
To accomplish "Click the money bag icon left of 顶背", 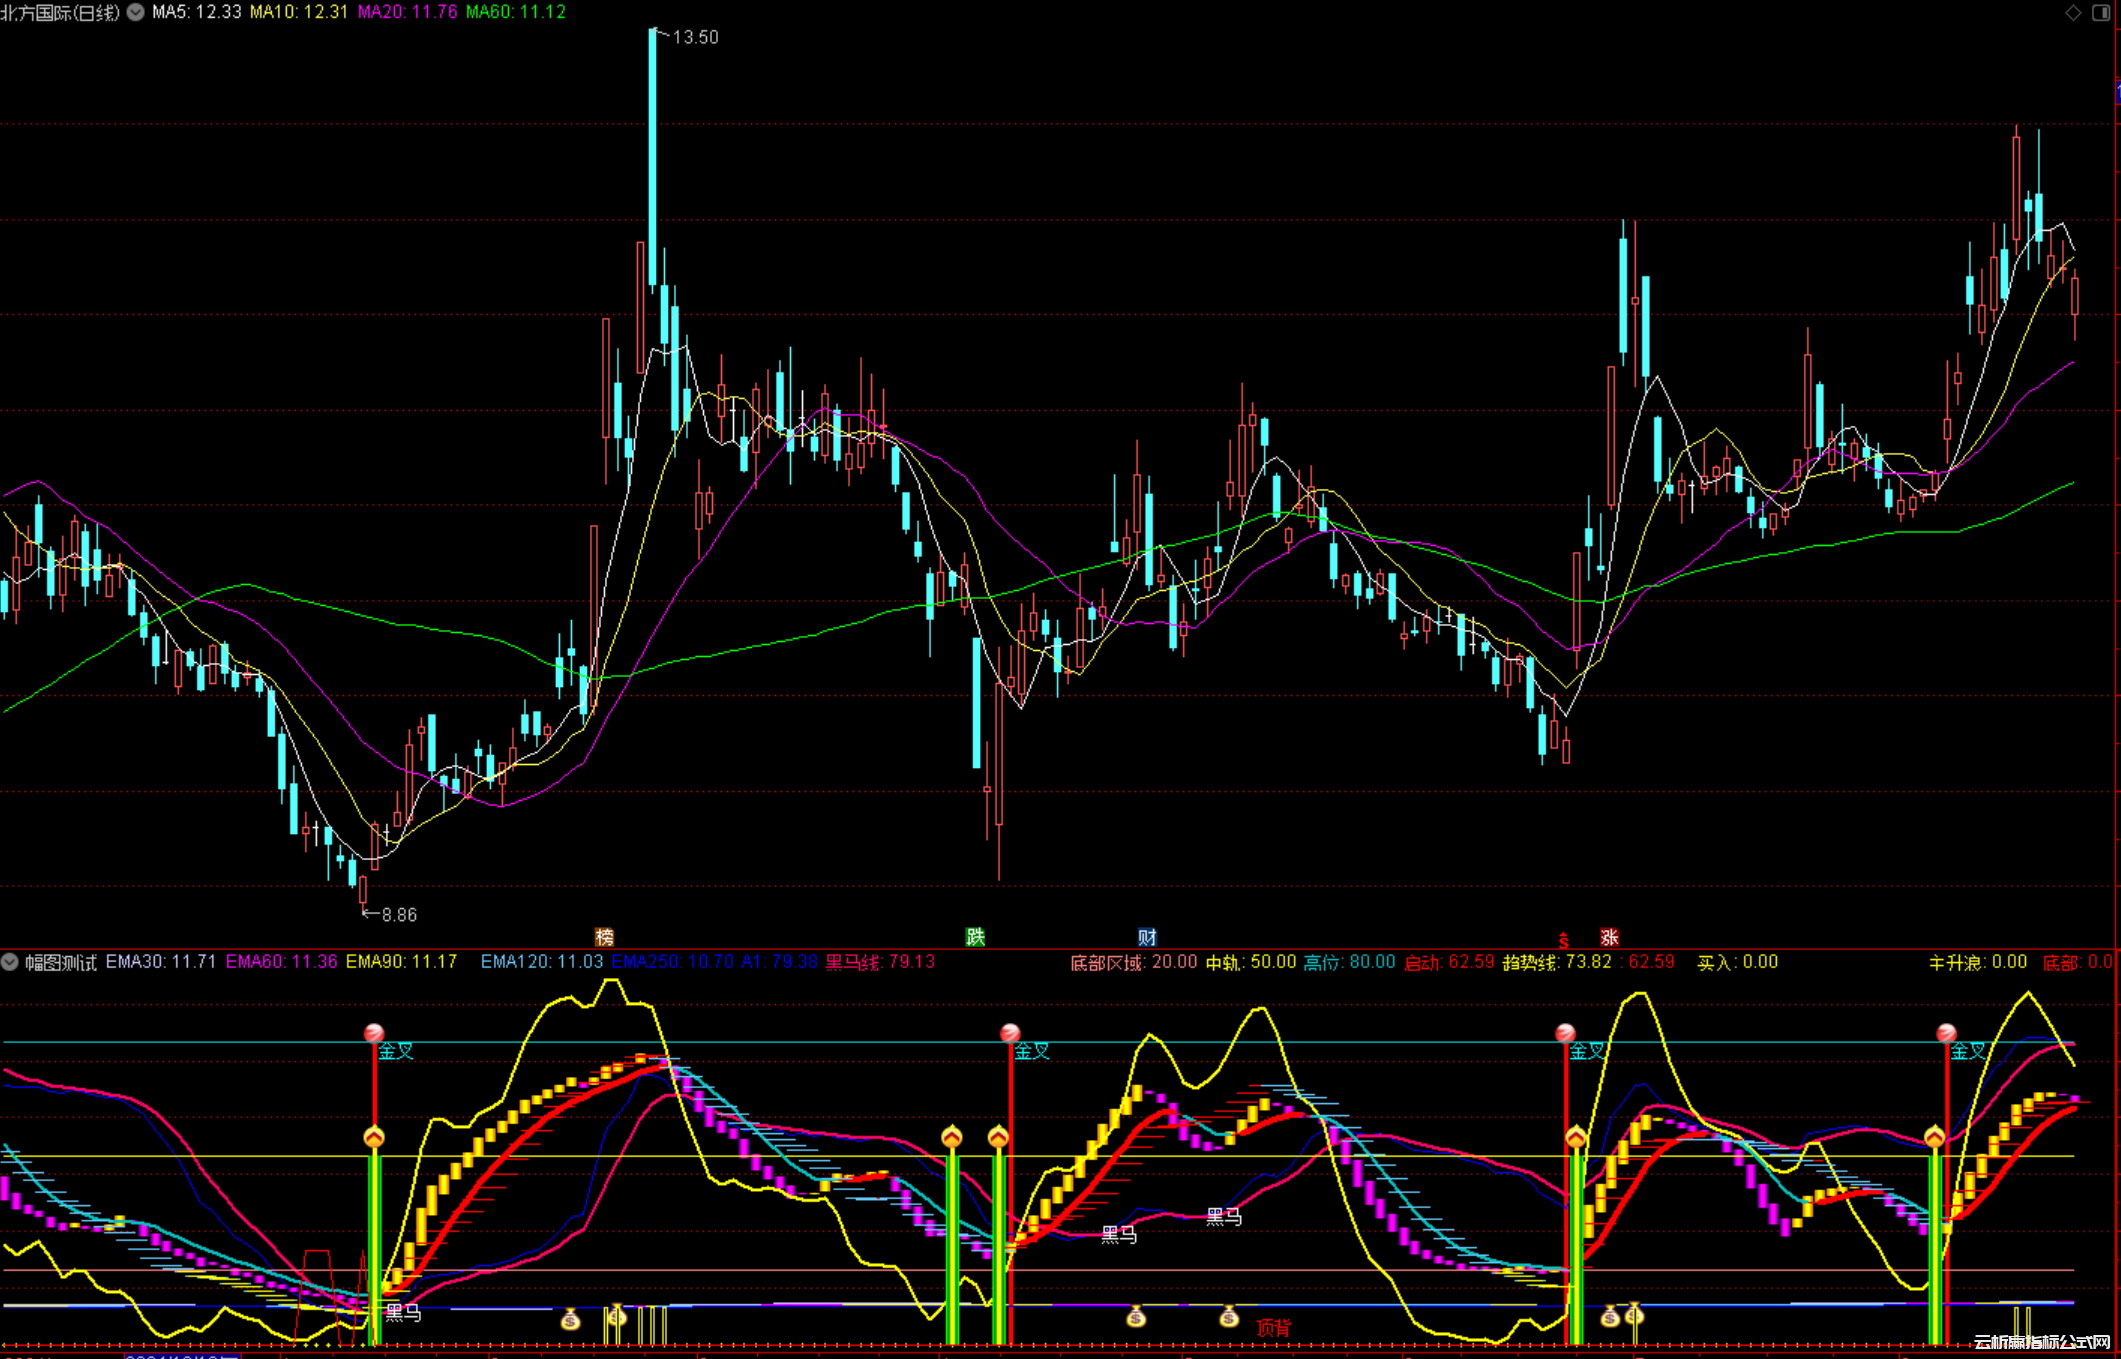I will click(x=1229, y=1317).
